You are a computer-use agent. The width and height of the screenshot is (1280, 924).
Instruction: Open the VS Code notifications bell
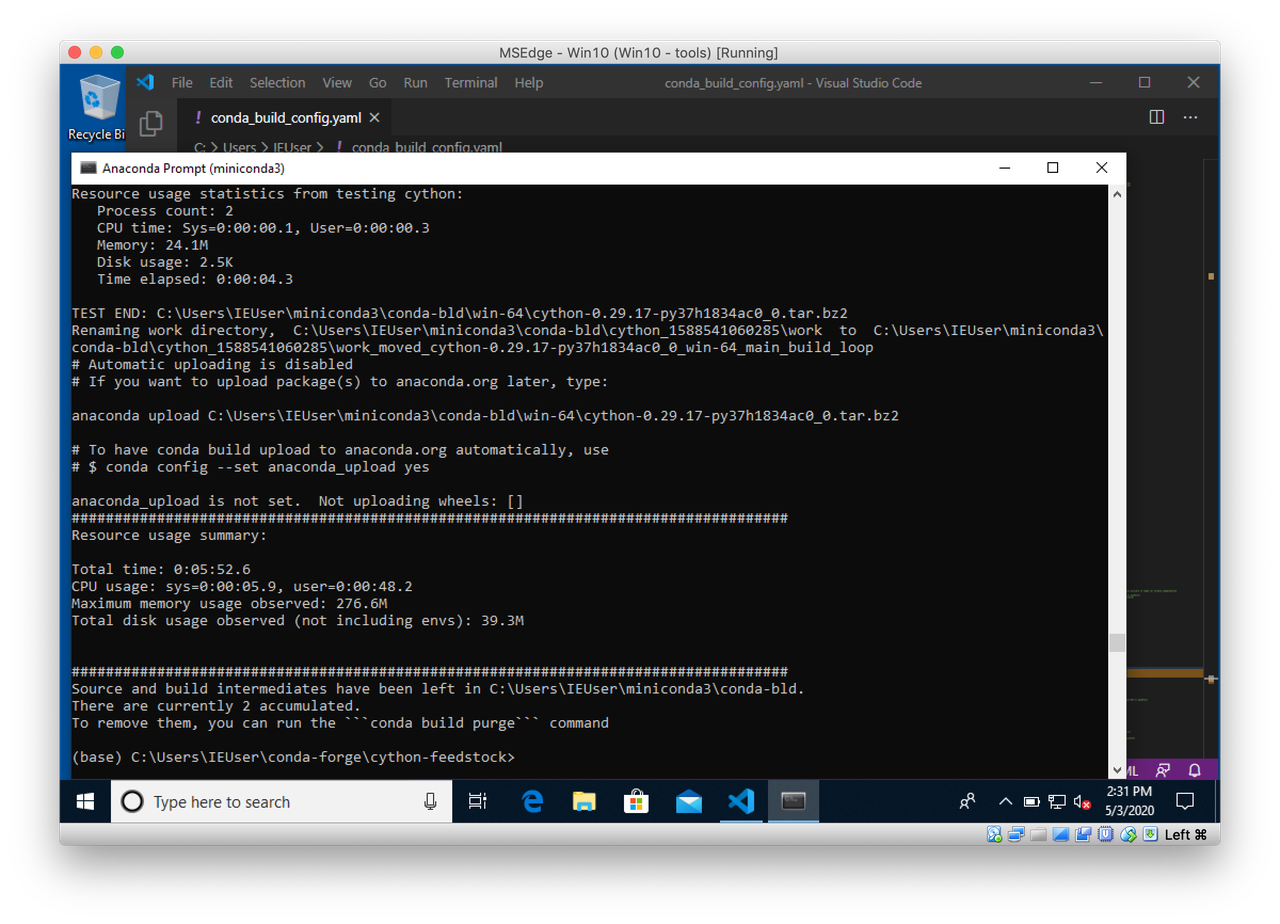click(x=1194, y=771)
